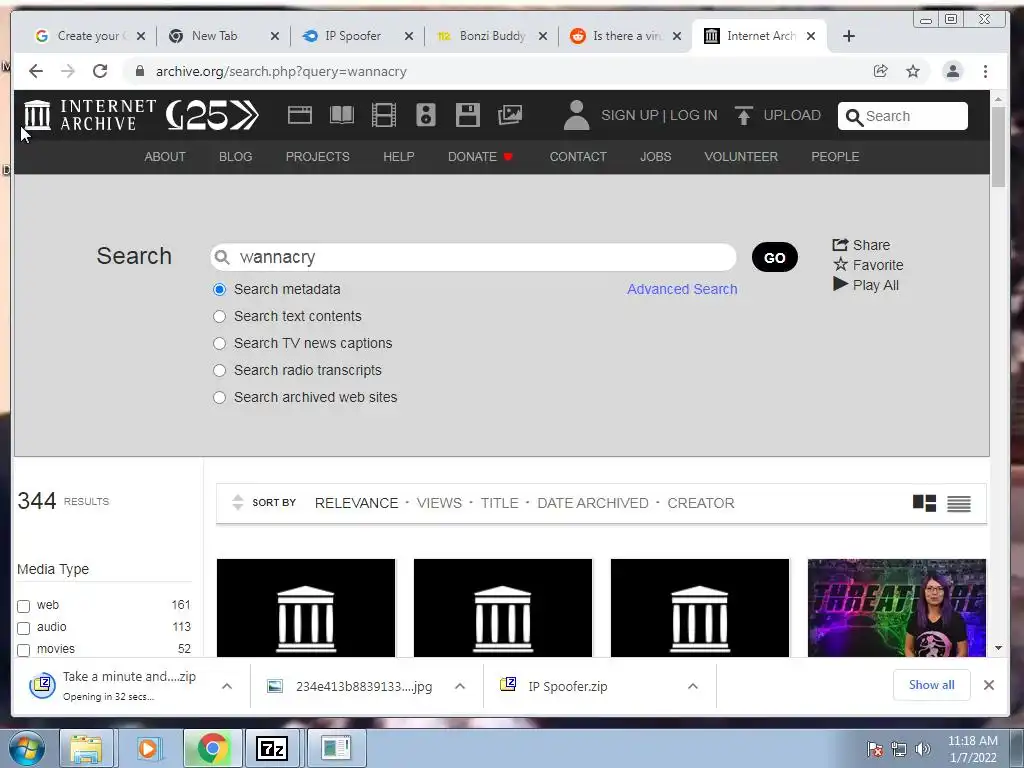The image size is (1024, 768).
Task: Open the Audio speaker icon
Action: pyautogui.click(x=426, y=115)
